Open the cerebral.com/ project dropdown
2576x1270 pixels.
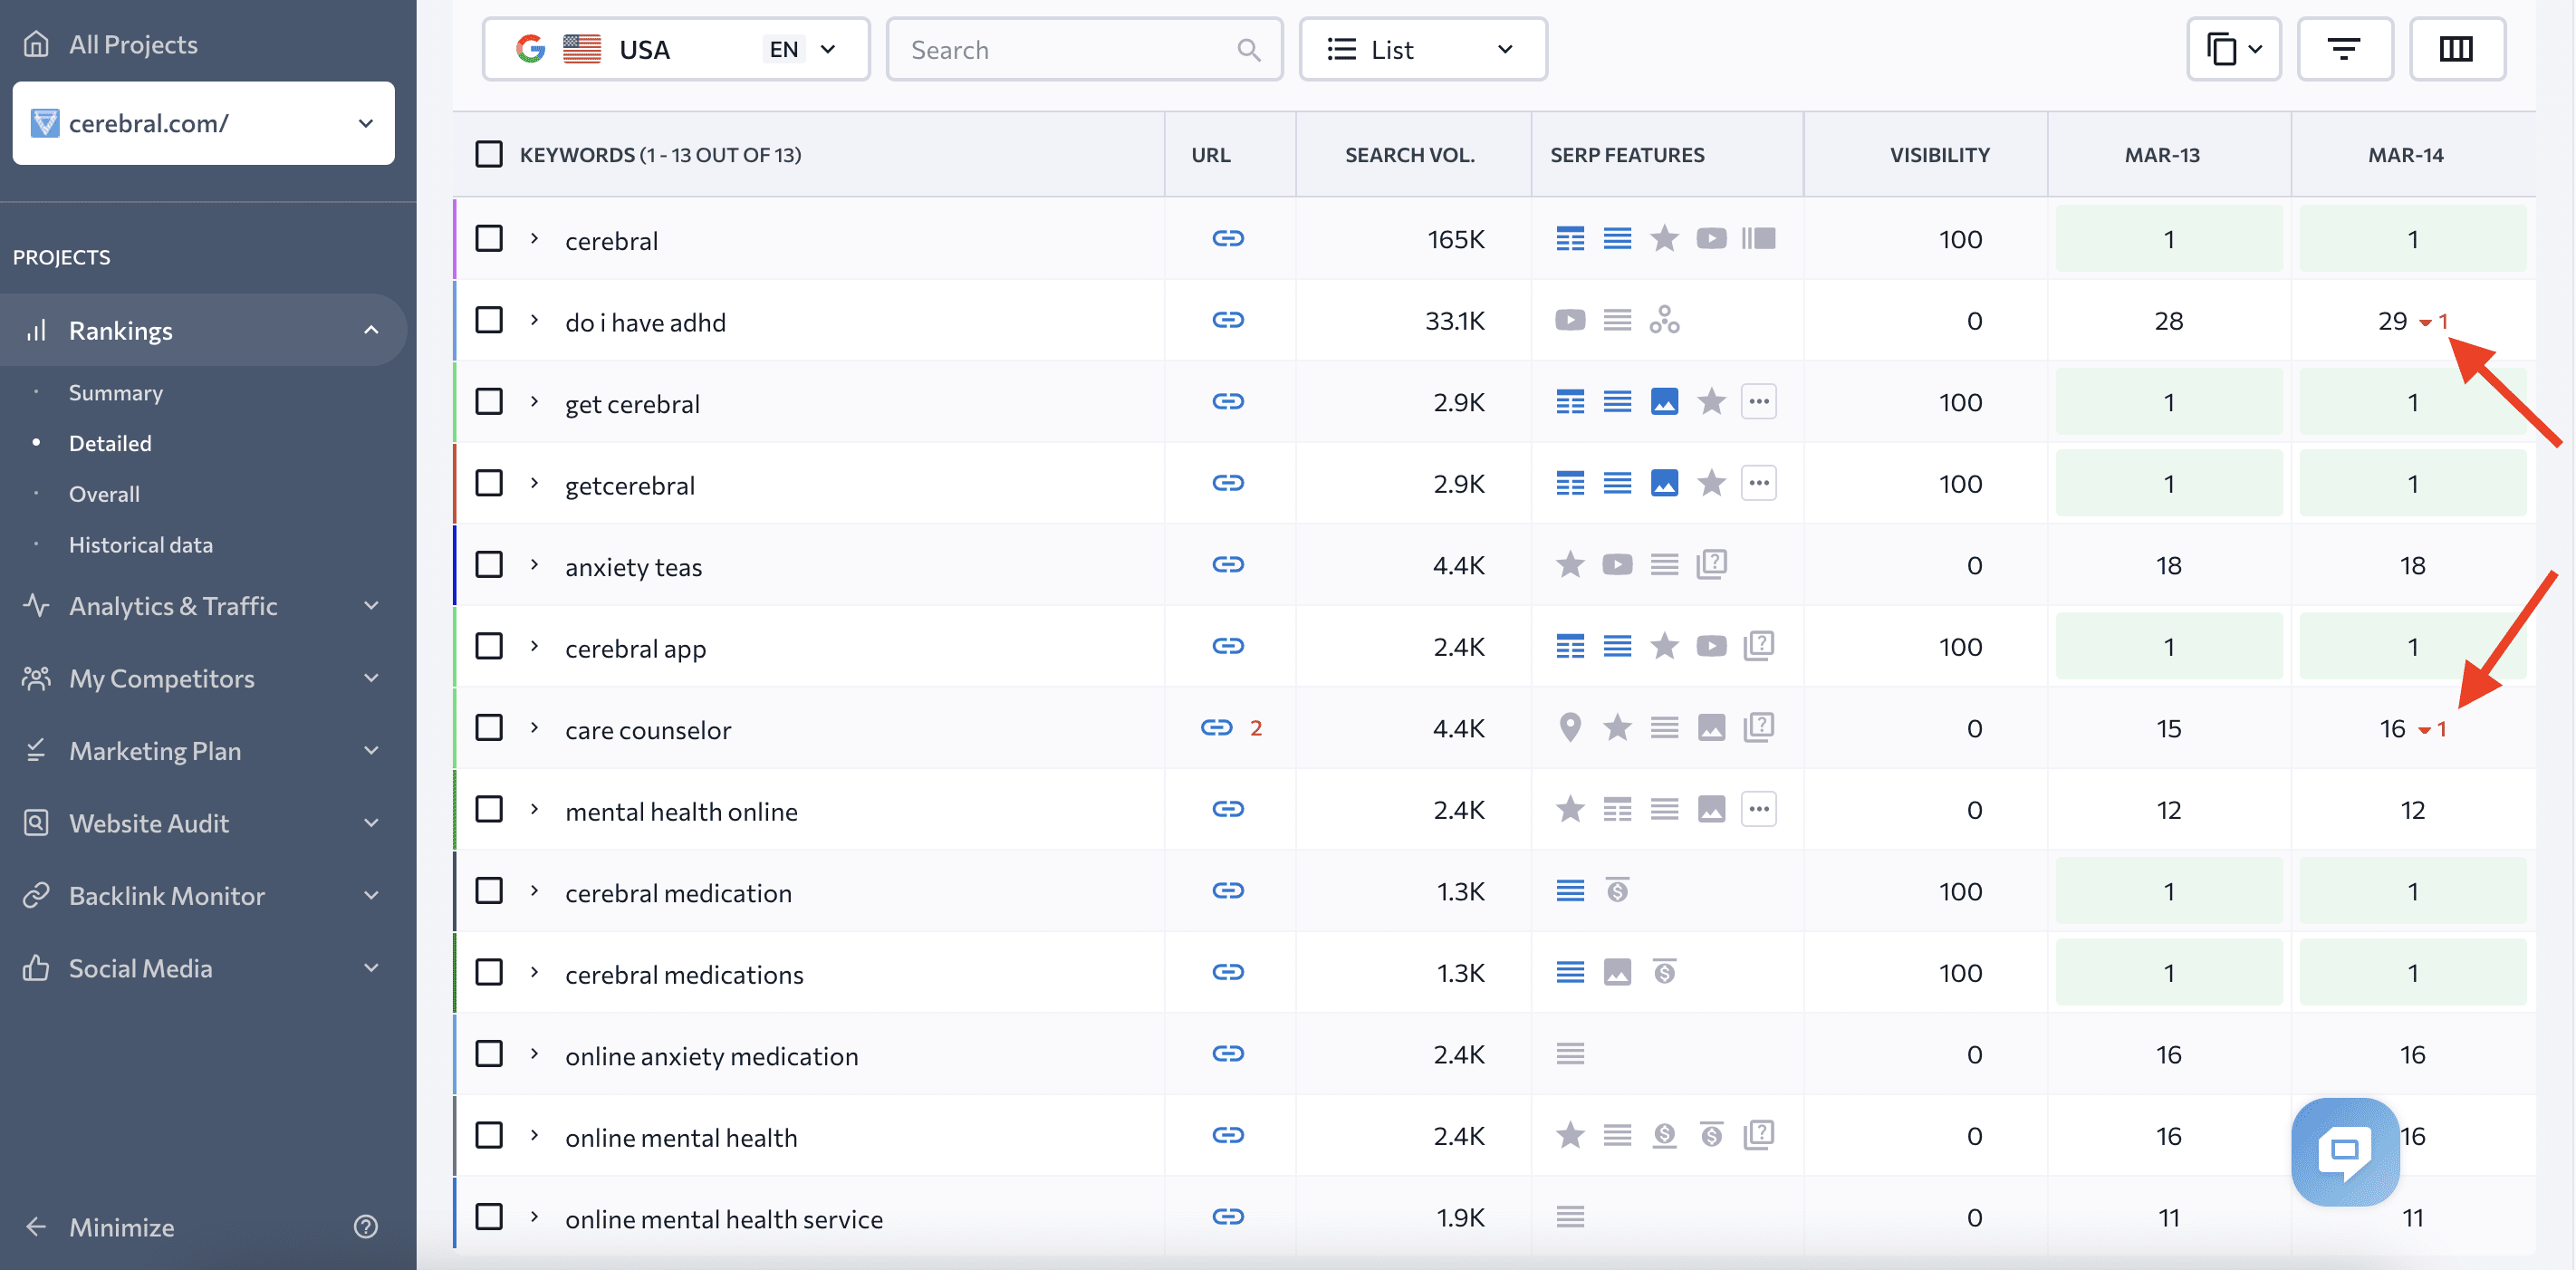pos(203,123)
